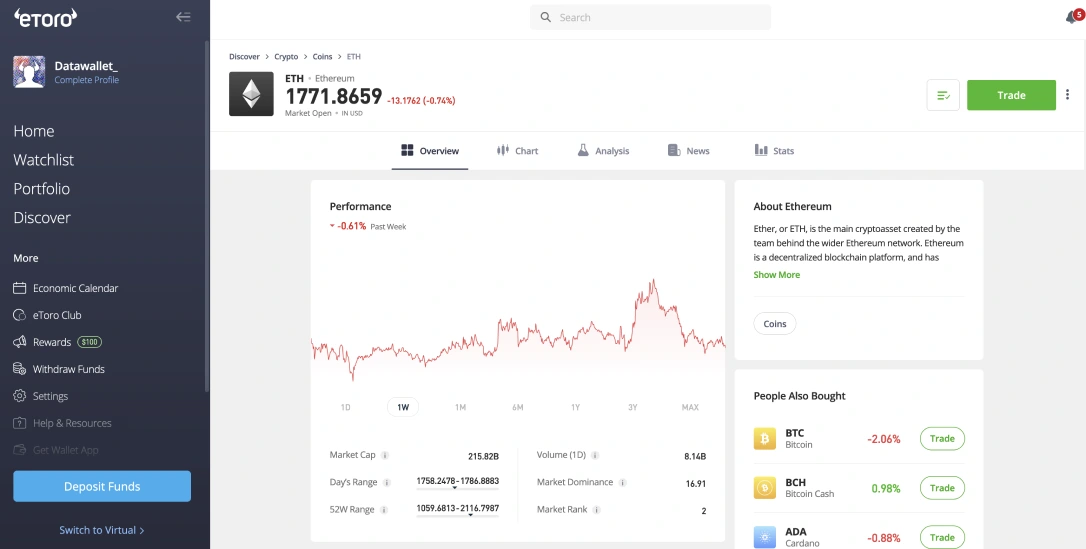Click Trade button for BTC
This screenshot has height=549, width=1086.
[x=942, y=439]
